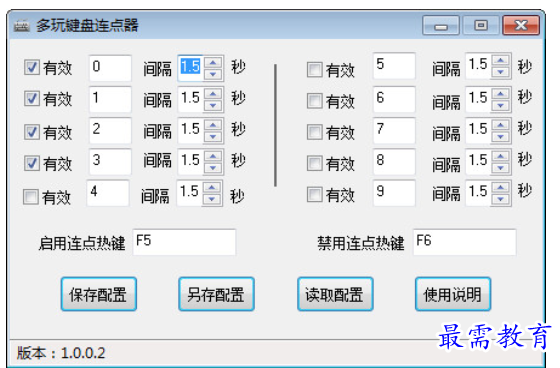Decrease interval for key 9 with down arrow

501,199
